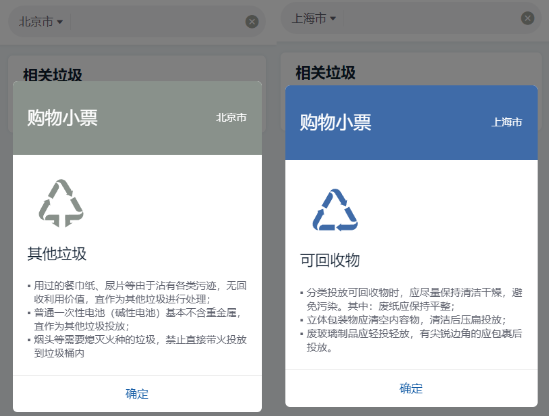Click the Beijing search input field
The height and width of the screenshot is (416, 549).
158,22
